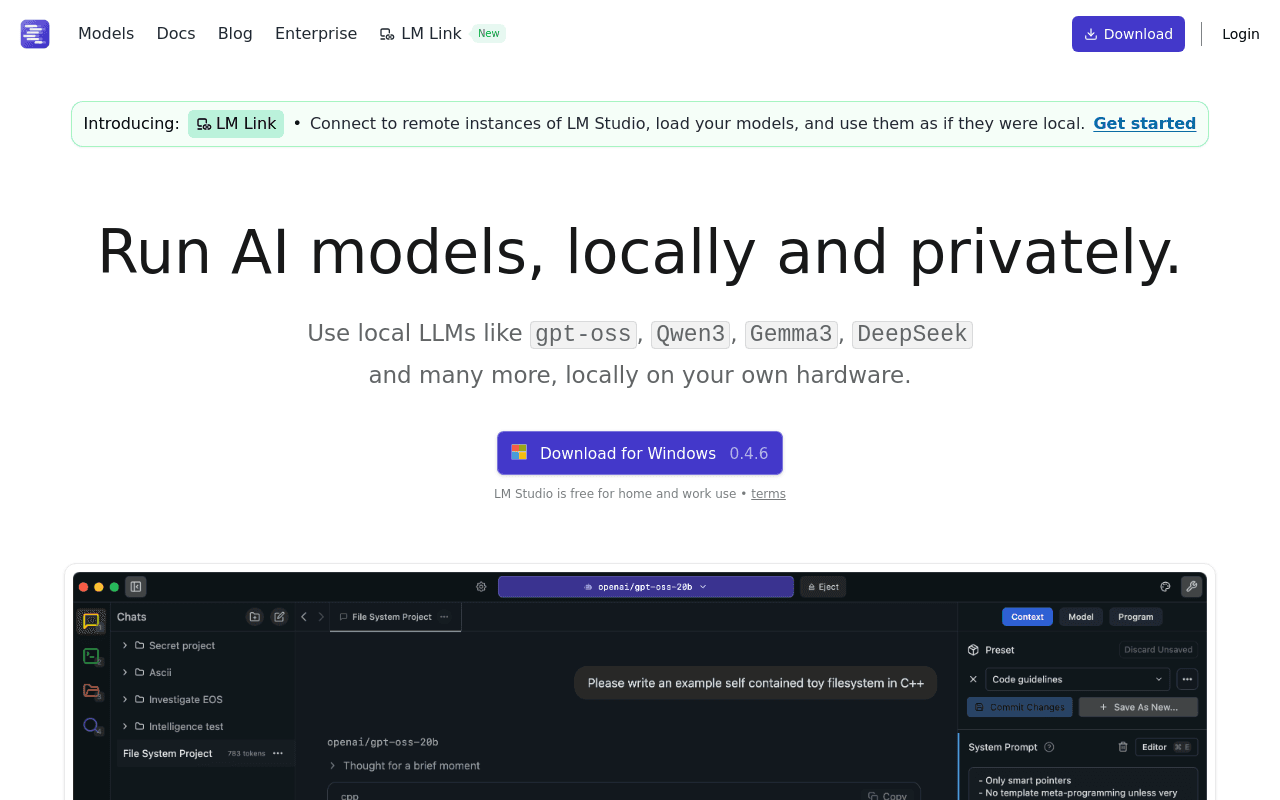Click the forward navigation arrow
This screenshot has height=800, width=1280.
[x=321, y=617]
